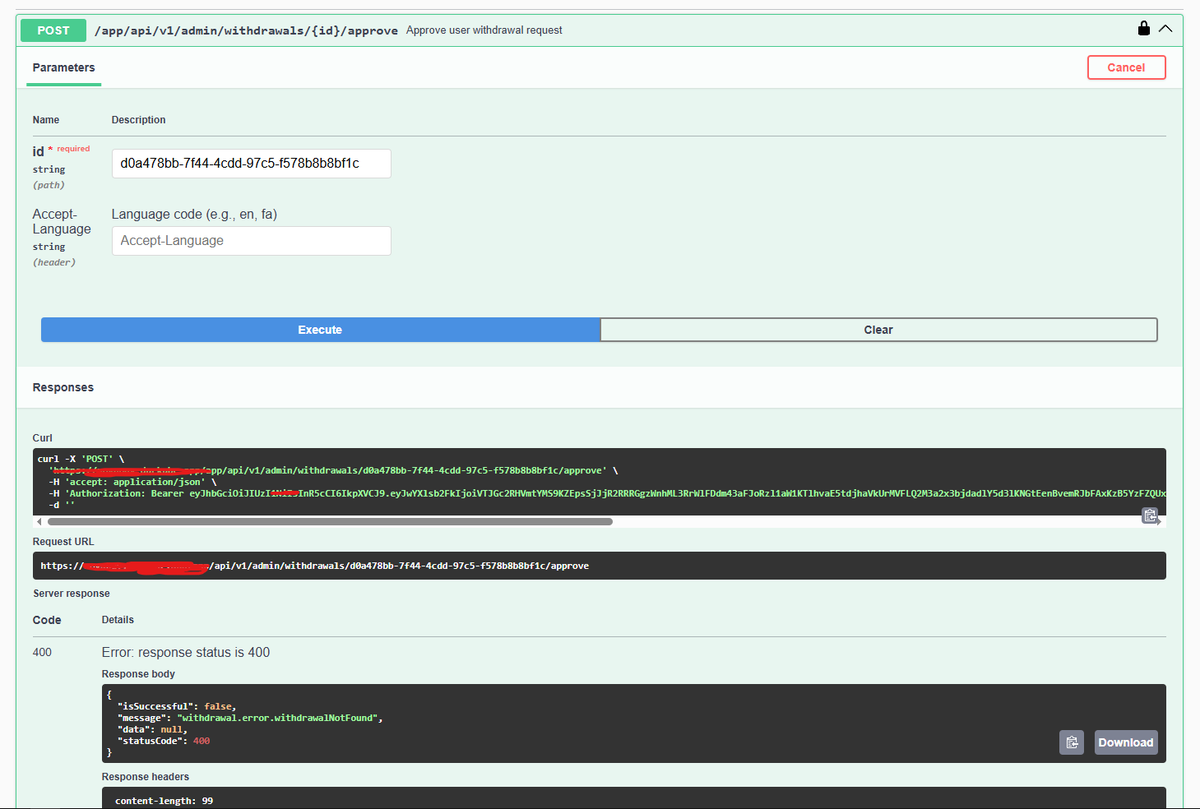This screenshot has height=809, width=1200.
Task: Click the content-length: 99 header text
Action: [164, 801]
